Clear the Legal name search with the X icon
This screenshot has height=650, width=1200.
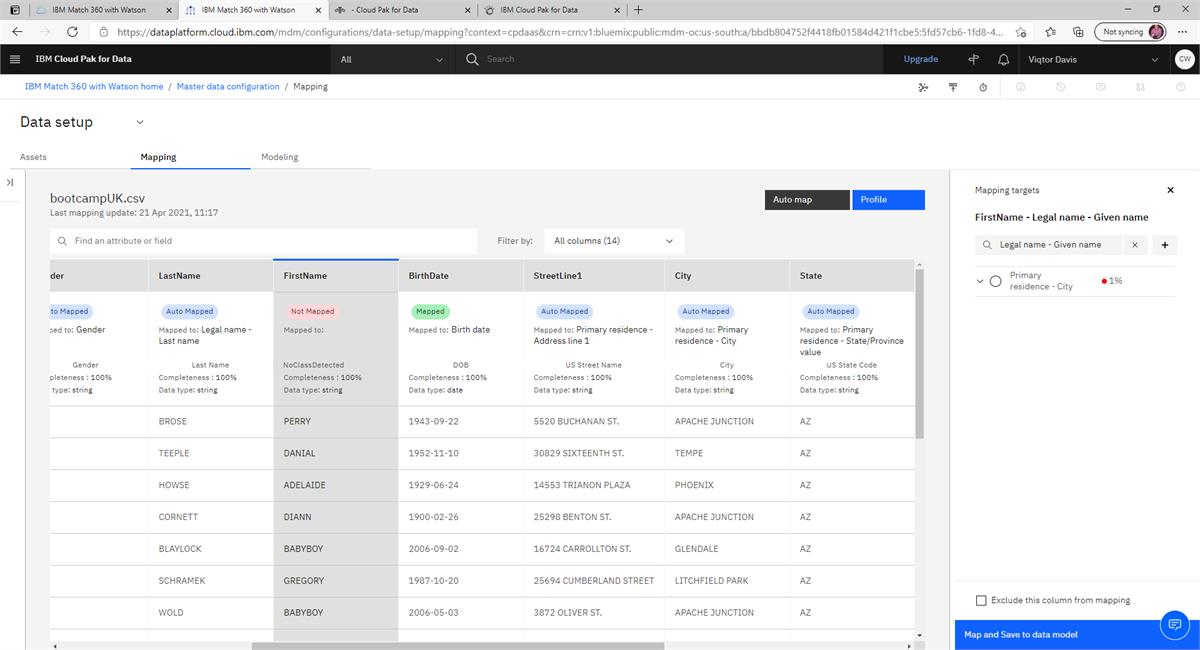click(x=1135, y=244)
